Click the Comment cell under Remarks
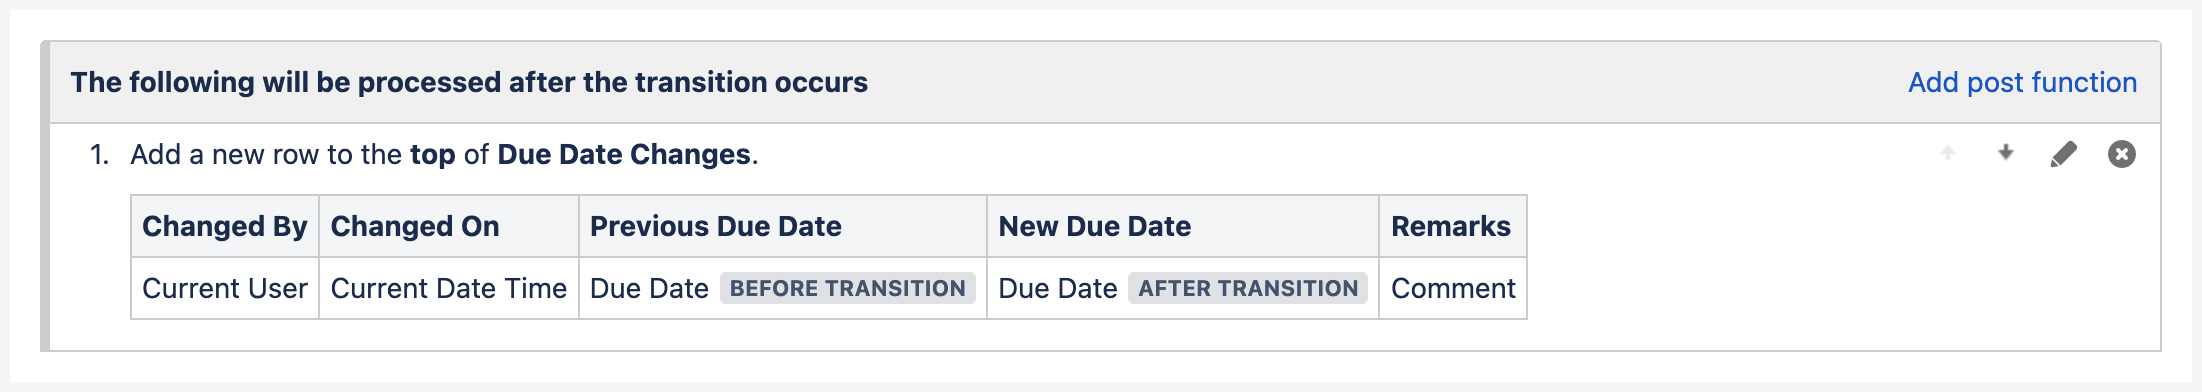 click(x=1453, y=288)
